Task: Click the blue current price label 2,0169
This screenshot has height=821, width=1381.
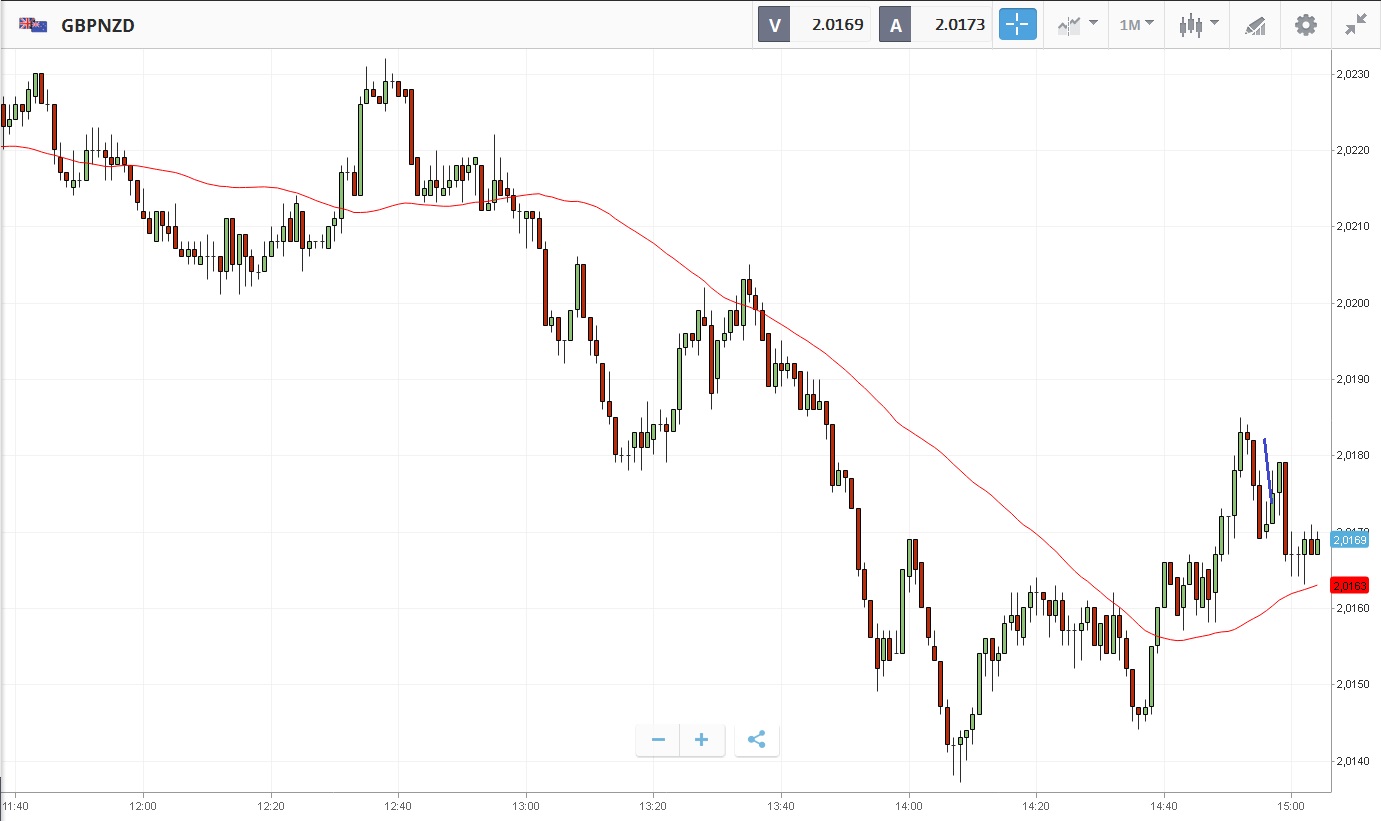Action: click(1349, 540)
